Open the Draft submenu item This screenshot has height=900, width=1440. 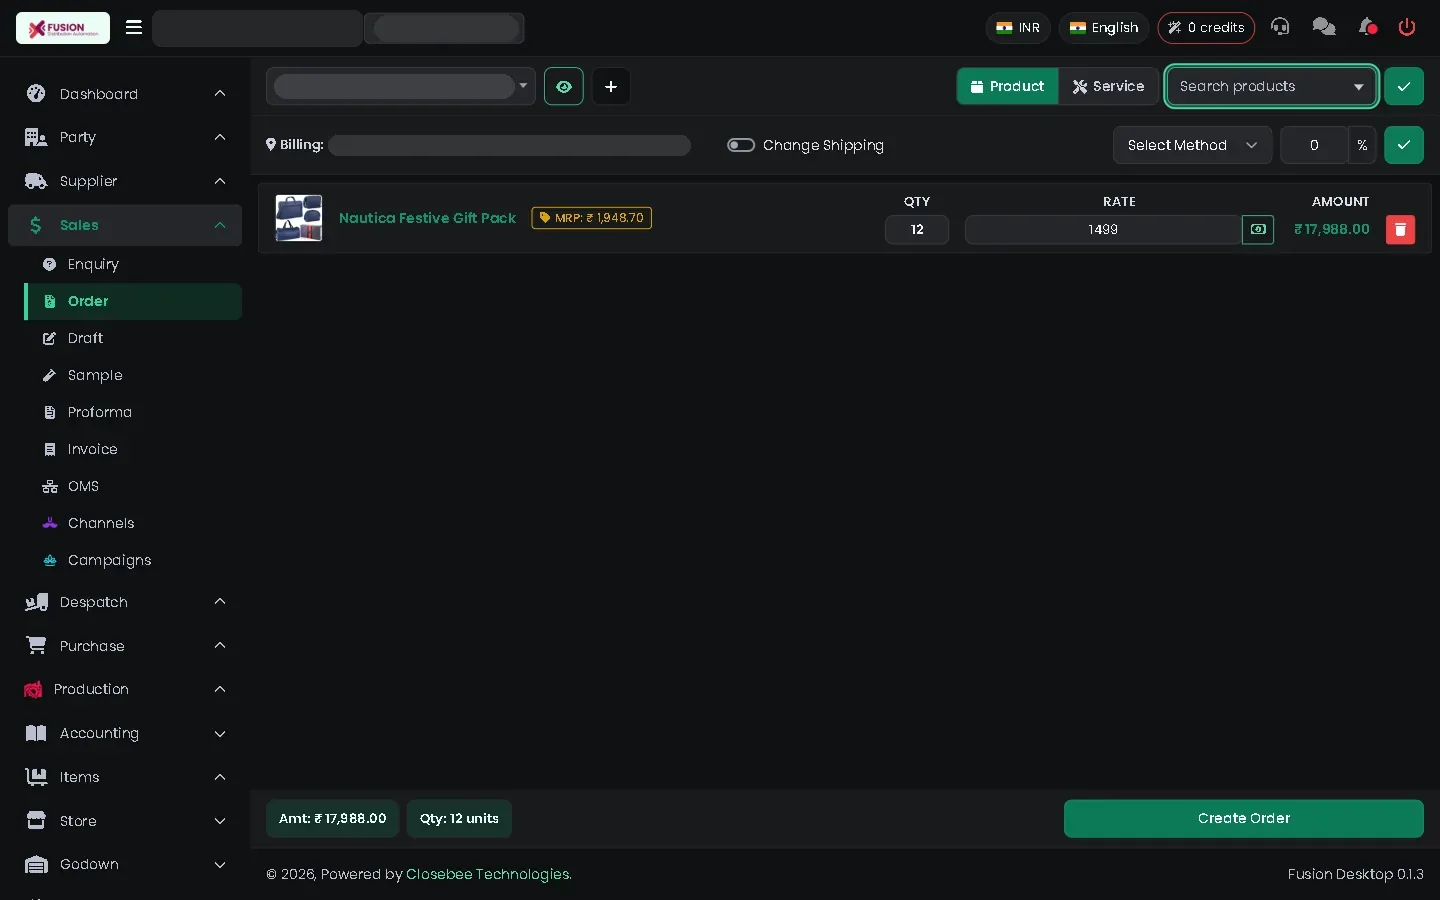[133, 338]
